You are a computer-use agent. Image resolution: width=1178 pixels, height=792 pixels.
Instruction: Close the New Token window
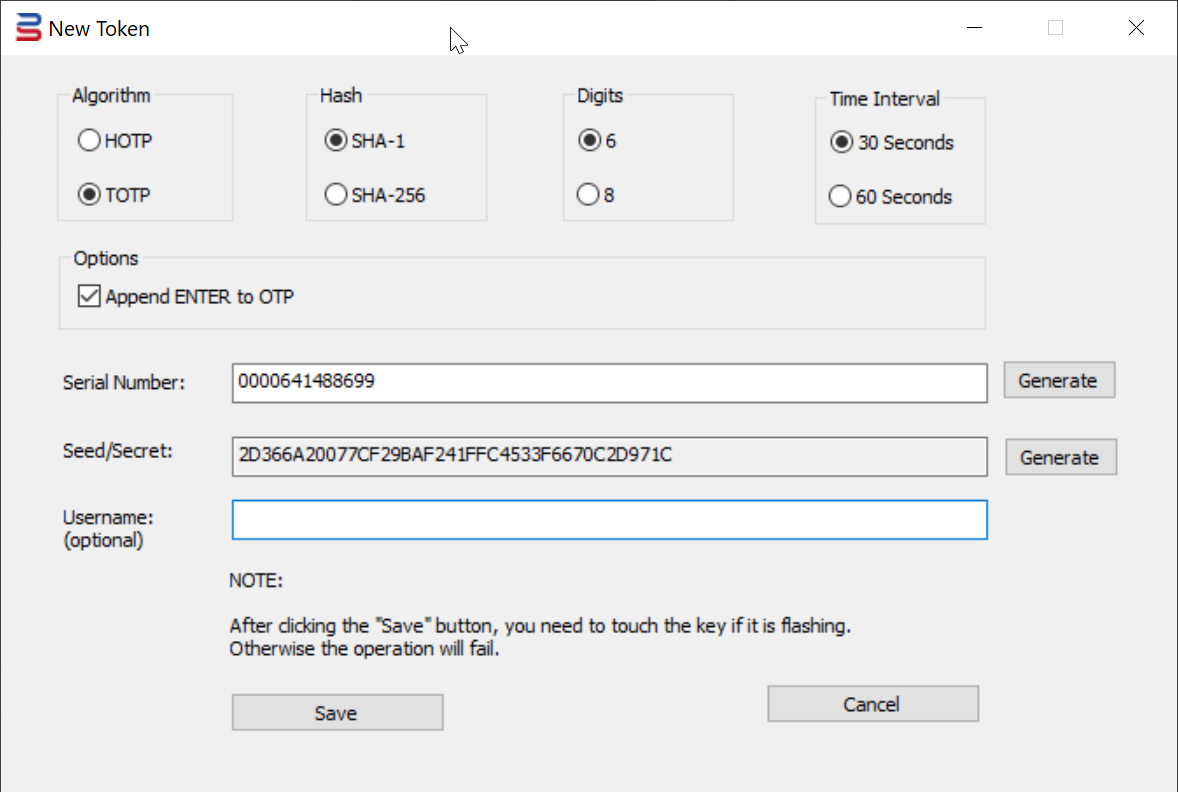tap(1136, 28)
